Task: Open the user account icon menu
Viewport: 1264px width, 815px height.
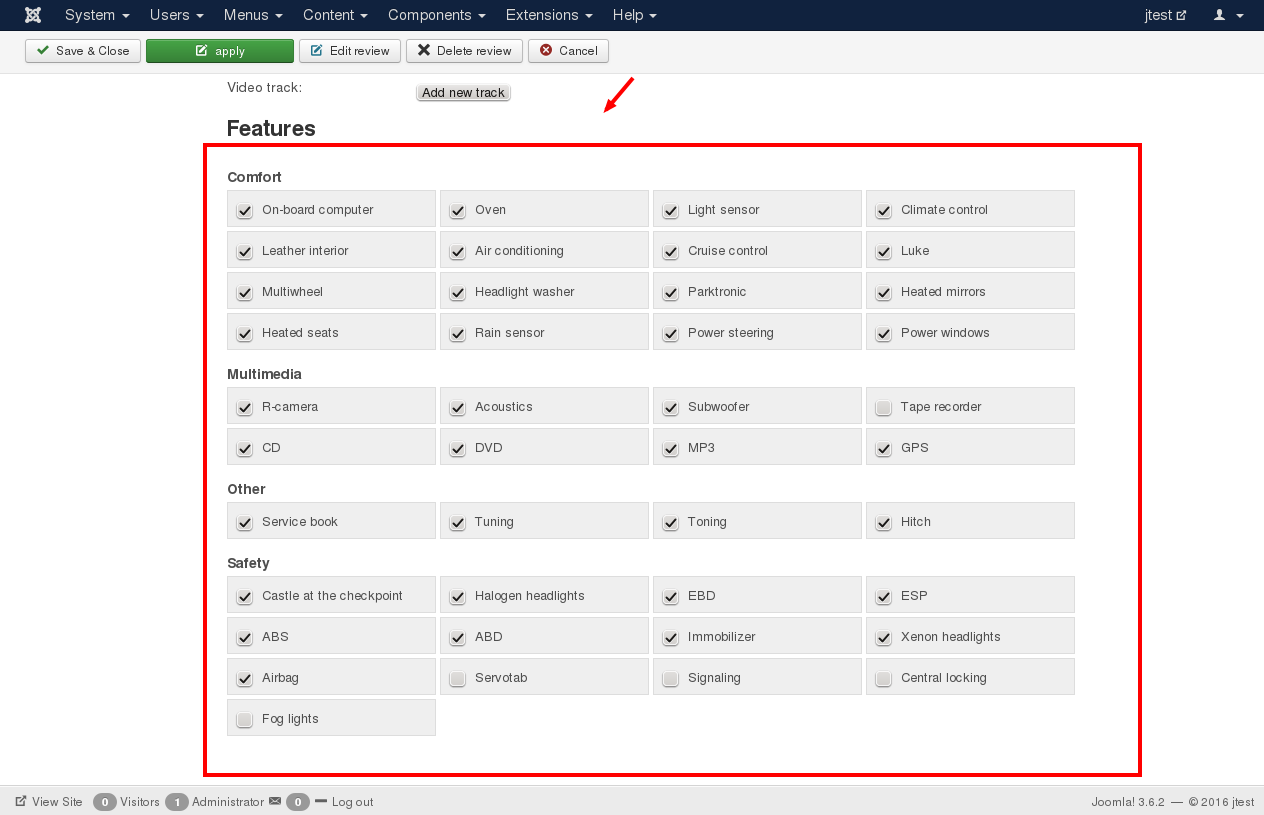Action: [1227, 15]
